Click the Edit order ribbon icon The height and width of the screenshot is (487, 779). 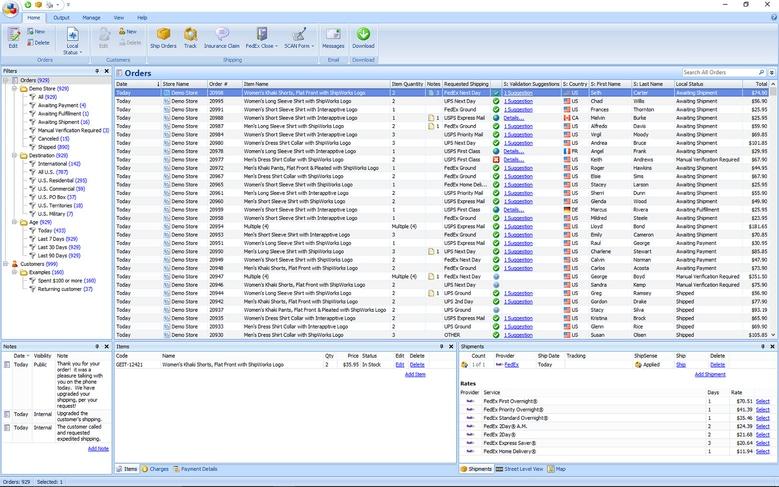pyautogui.click(x=13, y=38)
